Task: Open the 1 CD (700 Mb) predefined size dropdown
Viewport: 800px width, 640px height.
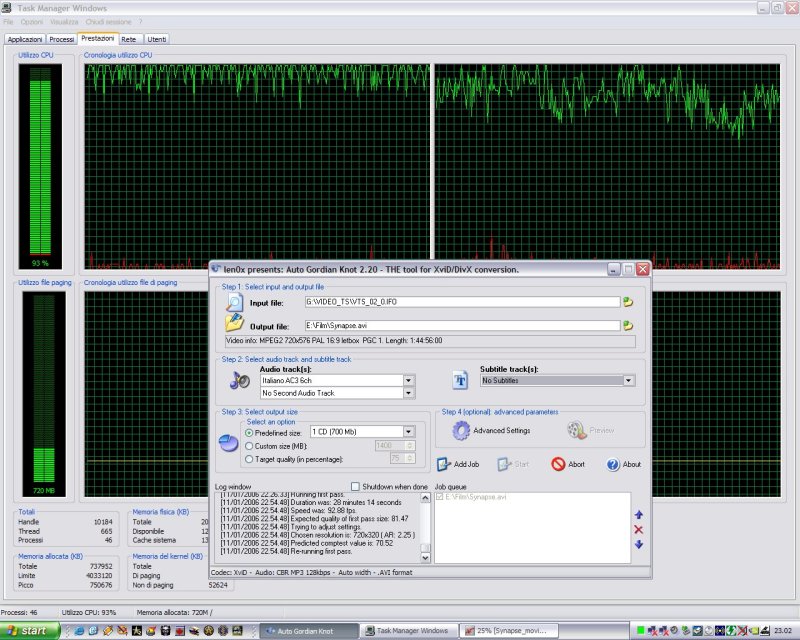Action: [x=408, y=432]
